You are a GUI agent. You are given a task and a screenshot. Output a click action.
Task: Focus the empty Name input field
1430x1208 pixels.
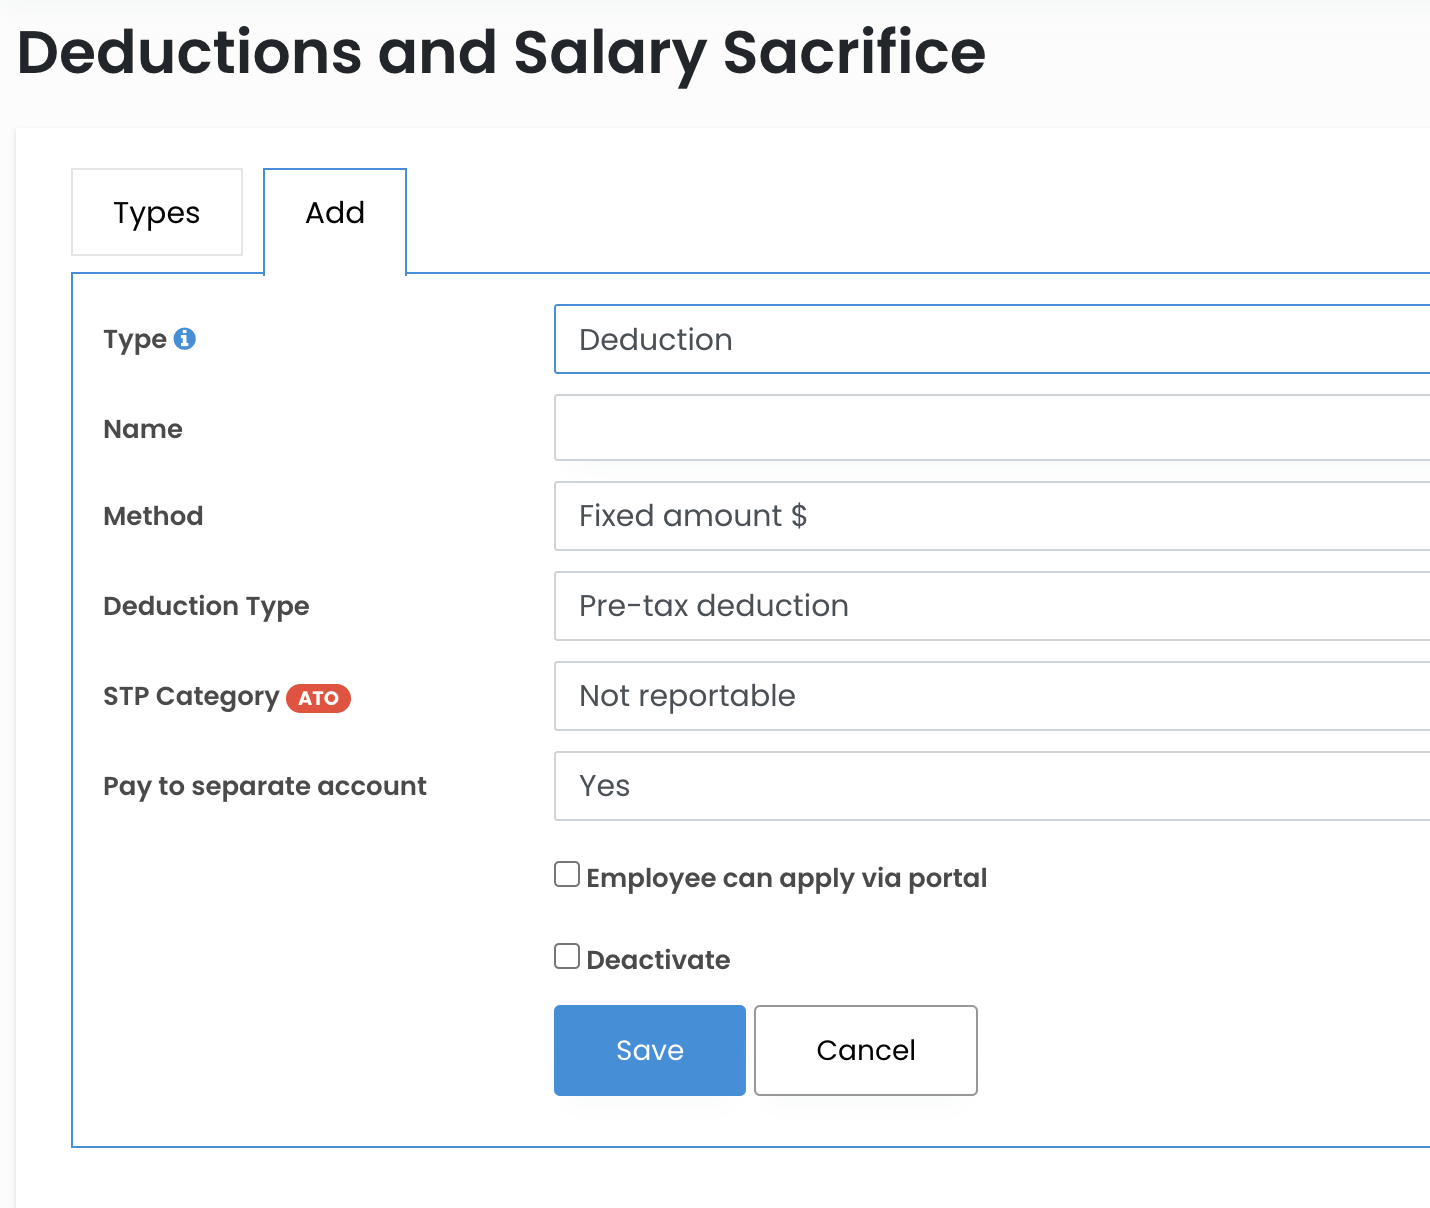tap(990, 428)
